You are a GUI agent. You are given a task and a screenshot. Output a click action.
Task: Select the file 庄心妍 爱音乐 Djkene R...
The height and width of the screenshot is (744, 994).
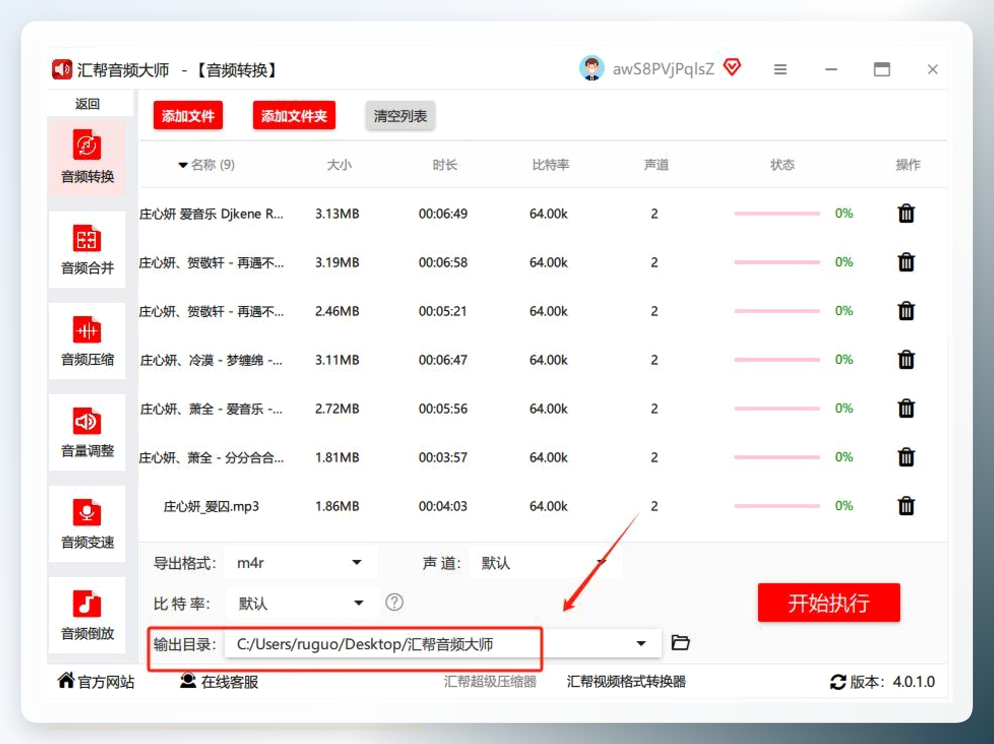tap(211, 214)
